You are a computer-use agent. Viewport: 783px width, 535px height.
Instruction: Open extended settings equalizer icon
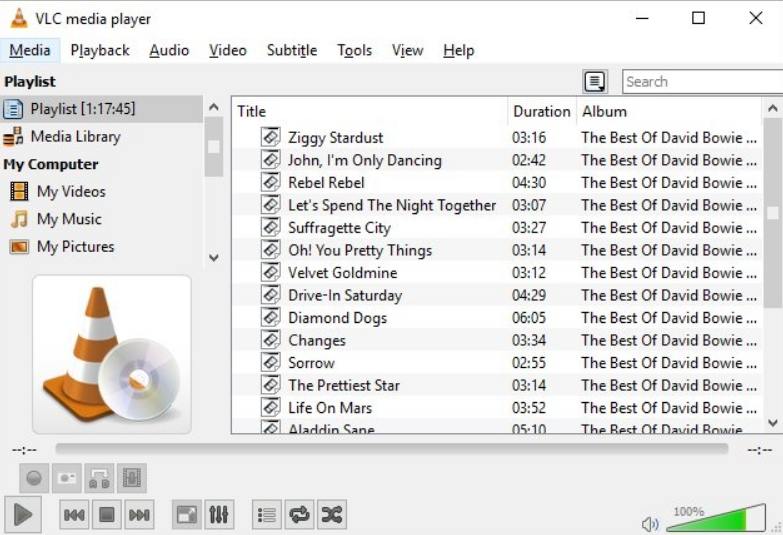219,515
